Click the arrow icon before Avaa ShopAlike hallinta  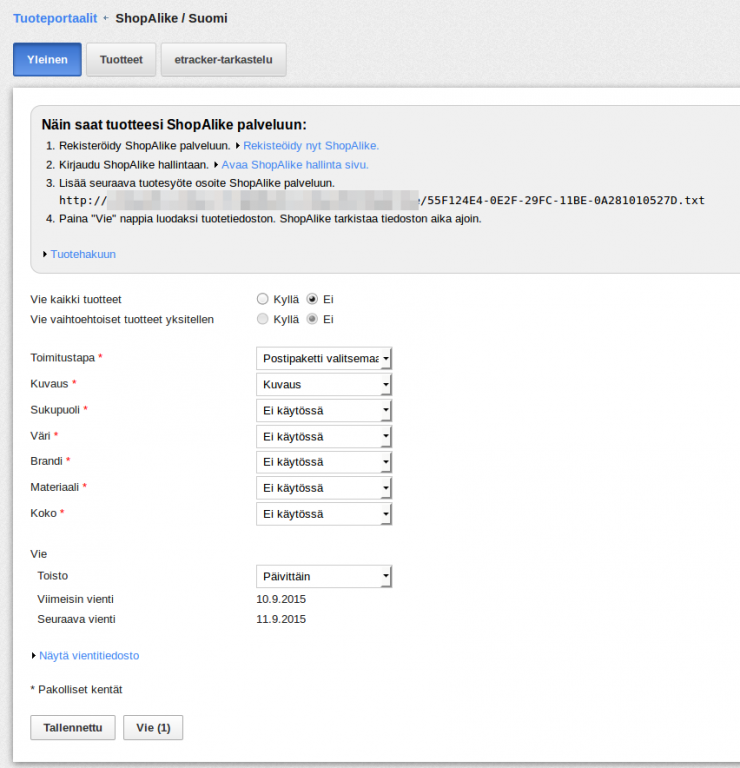point(216,165)
